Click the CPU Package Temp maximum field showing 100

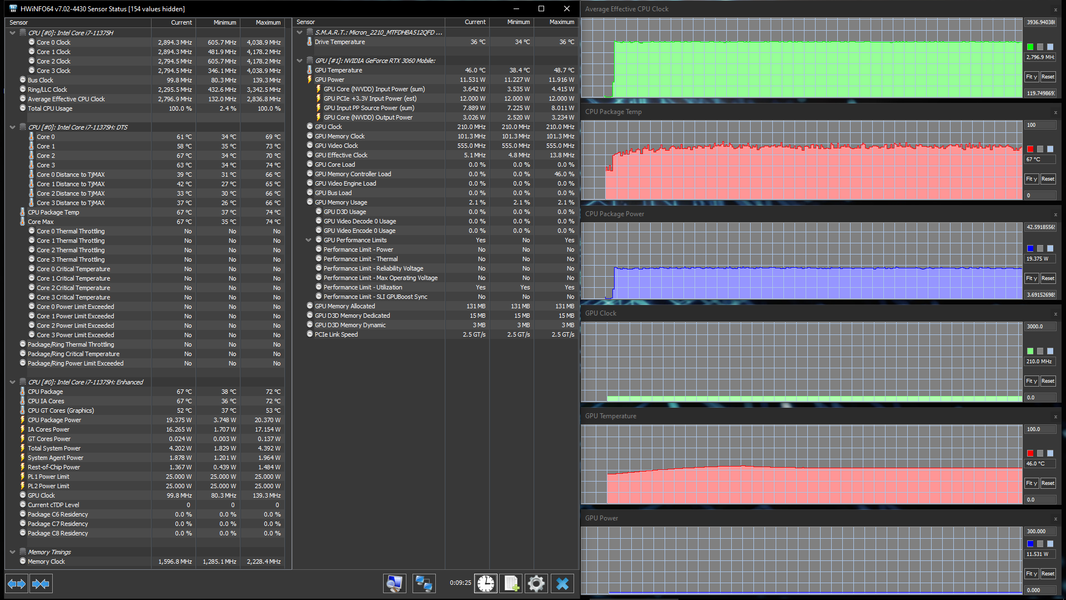pyautogui.click(x=1040, y=125)
